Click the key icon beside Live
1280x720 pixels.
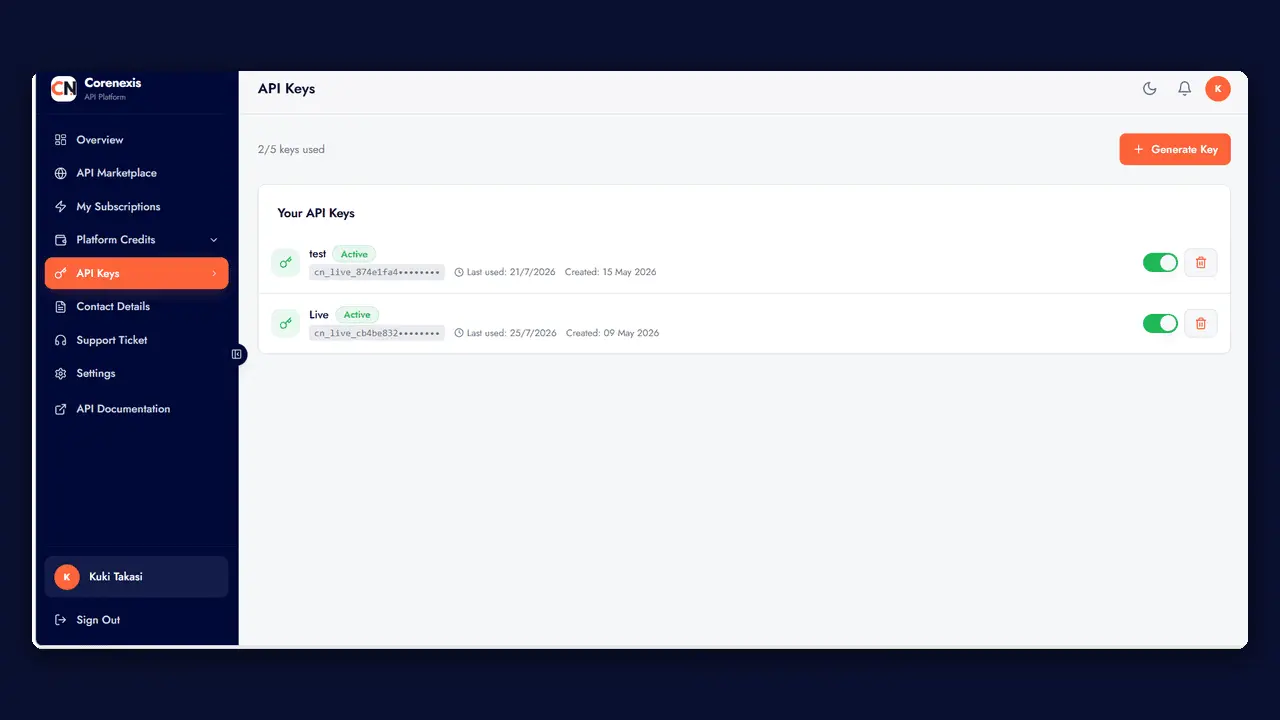coord(286,323)
